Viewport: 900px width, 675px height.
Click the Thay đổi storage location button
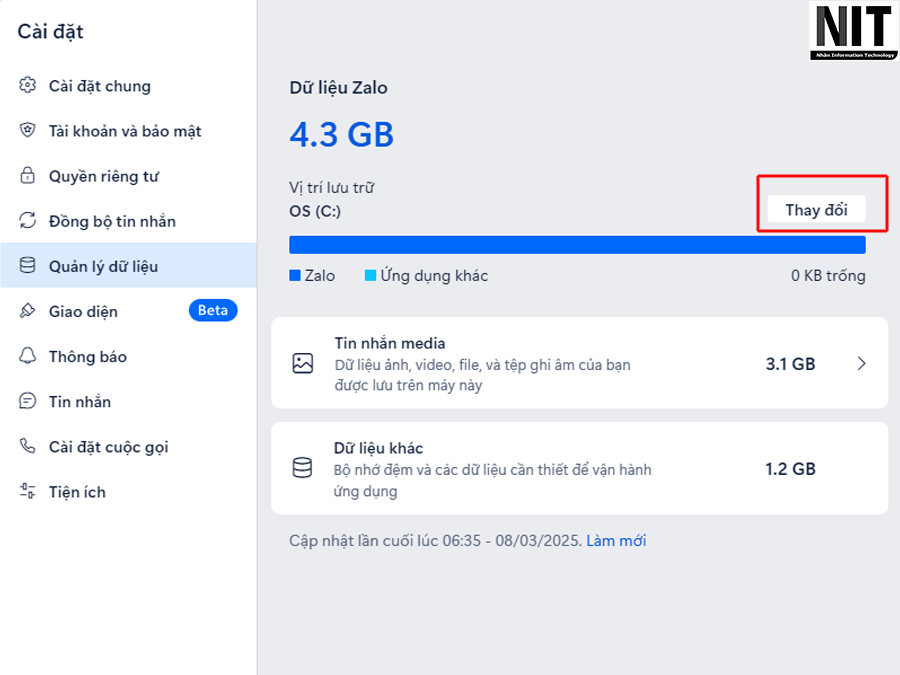tap(816, 210)
